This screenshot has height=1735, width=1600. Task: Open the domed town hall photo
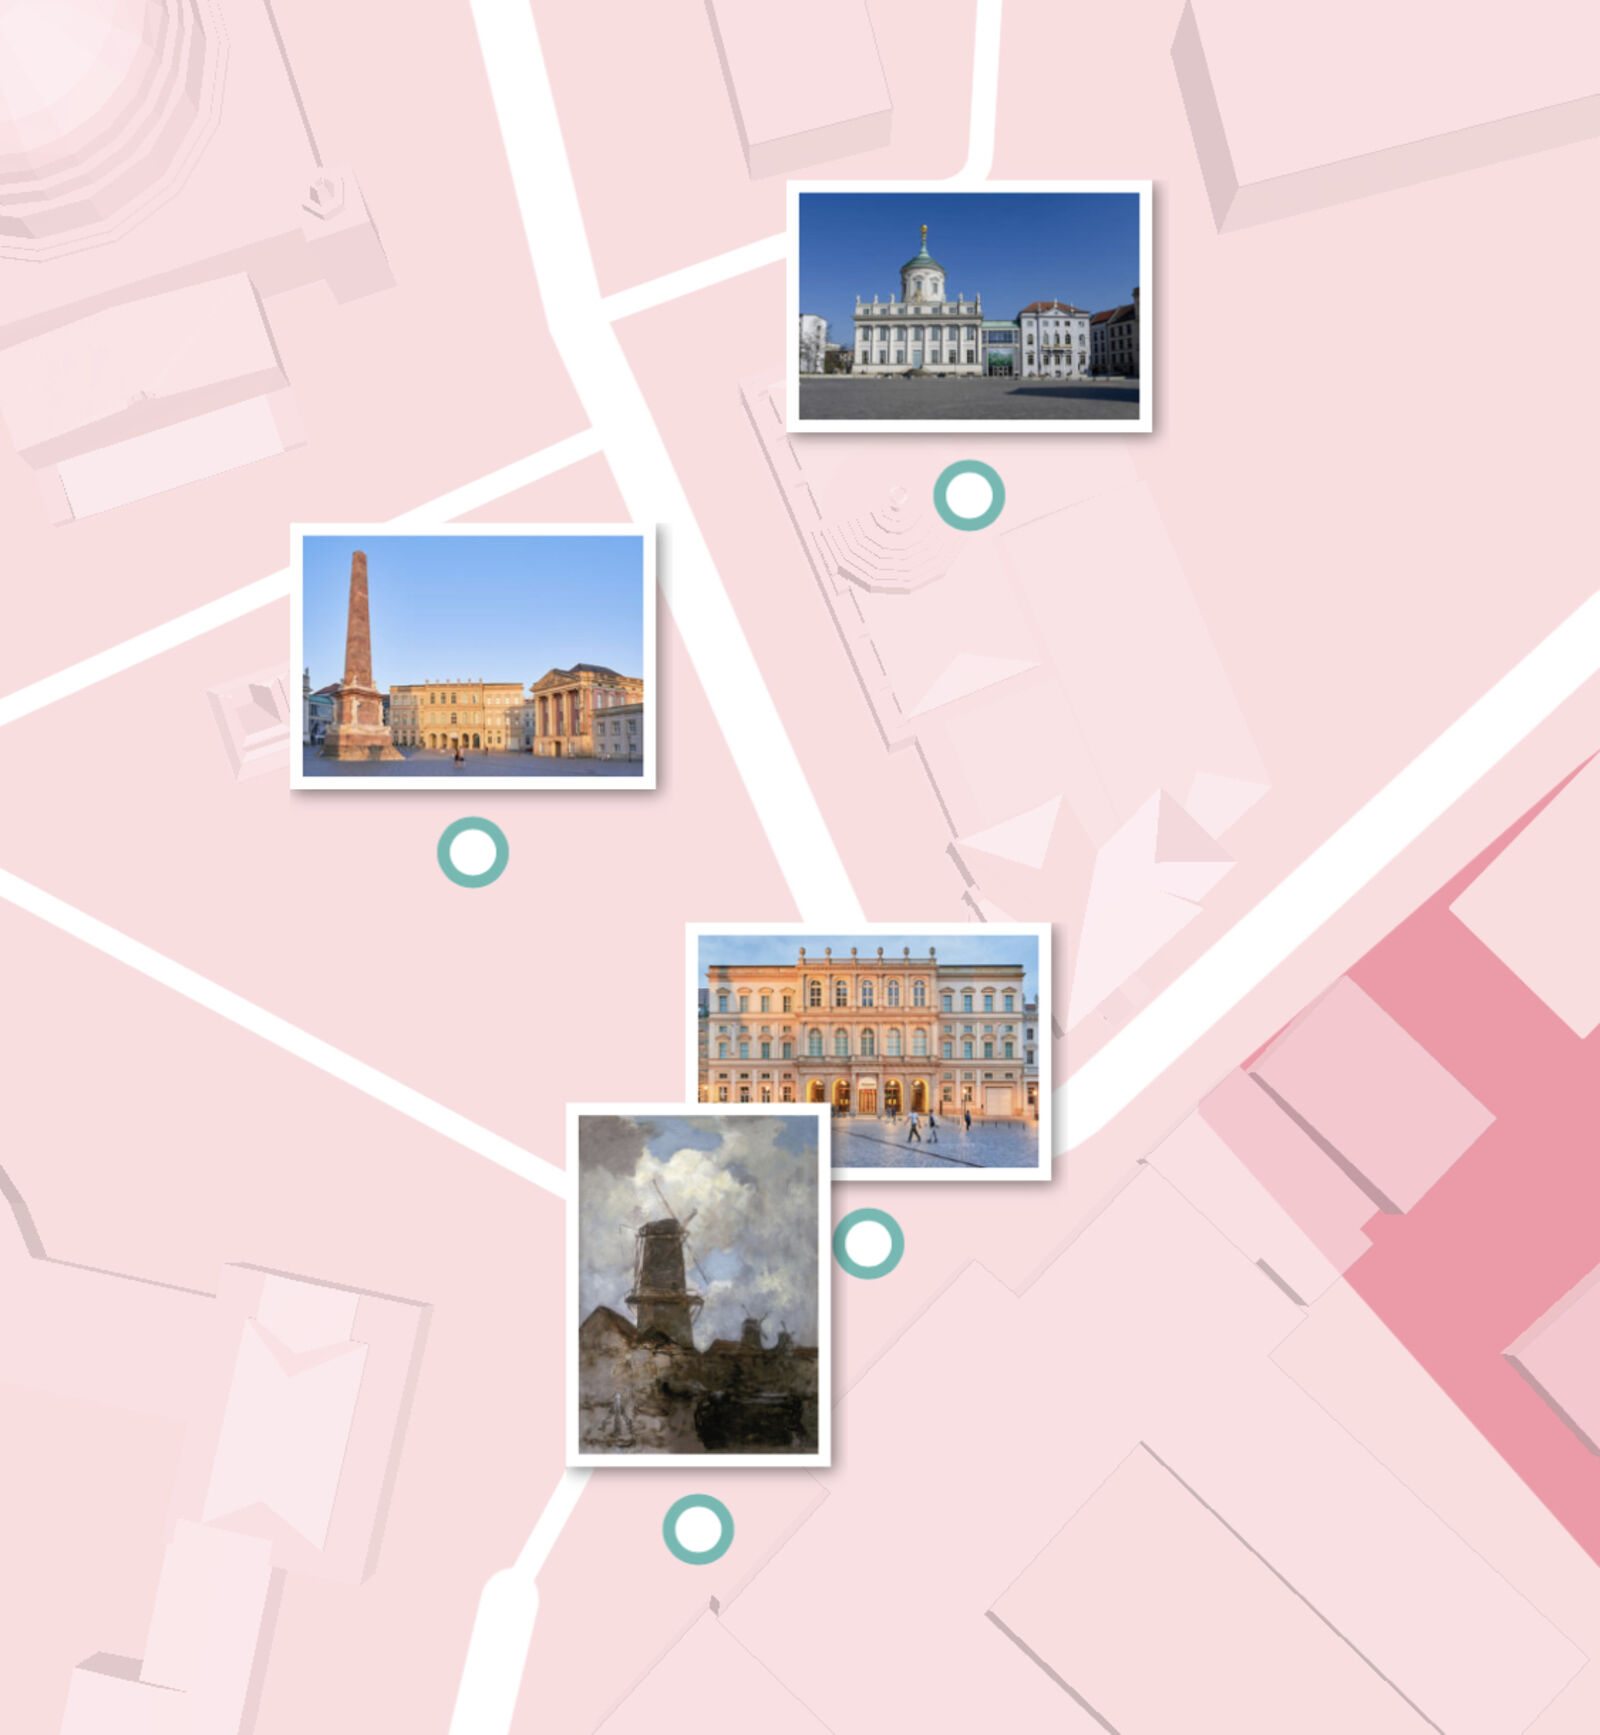[969, 306]
